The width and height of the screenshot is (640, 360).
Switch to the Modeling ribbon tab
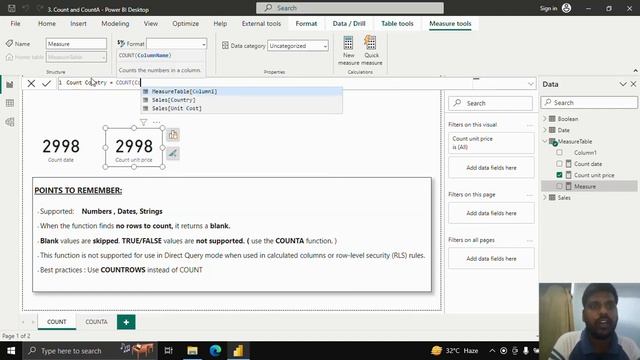tap(115, 24)
